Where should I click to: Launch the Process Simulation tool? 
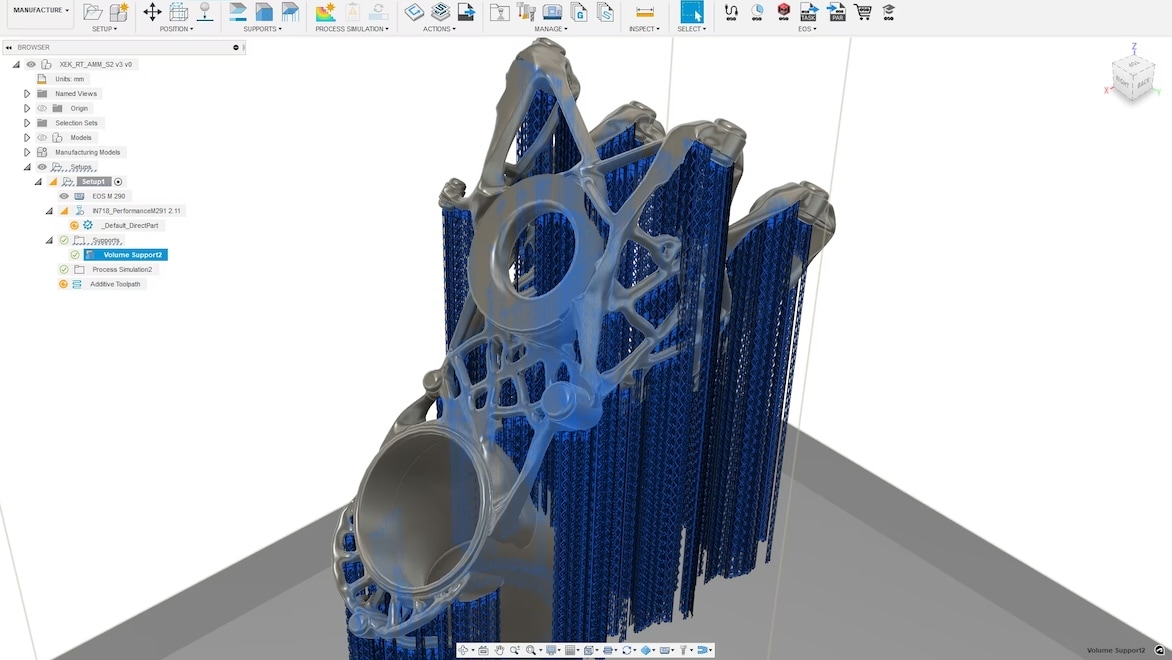click(x=324, y=12)
